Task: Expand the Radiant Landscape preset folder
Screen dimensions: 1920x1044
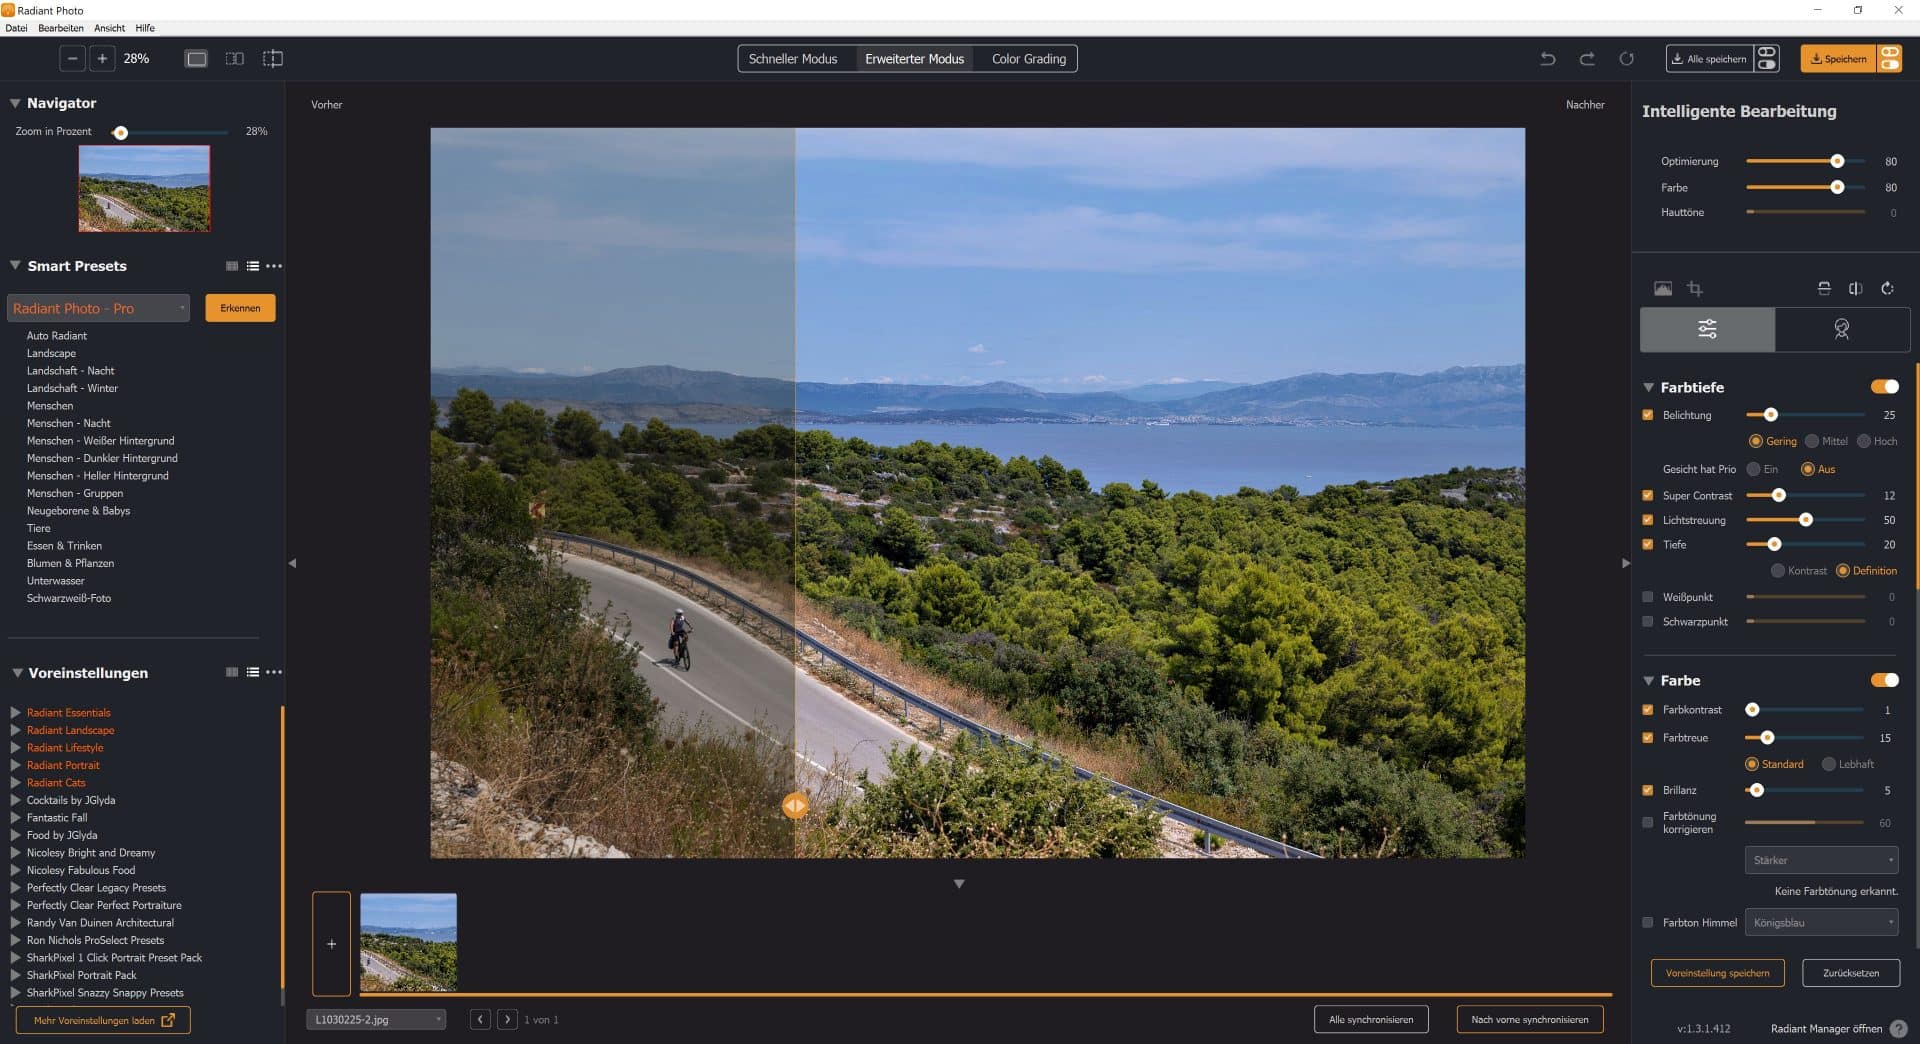Action: pos(16,730)
